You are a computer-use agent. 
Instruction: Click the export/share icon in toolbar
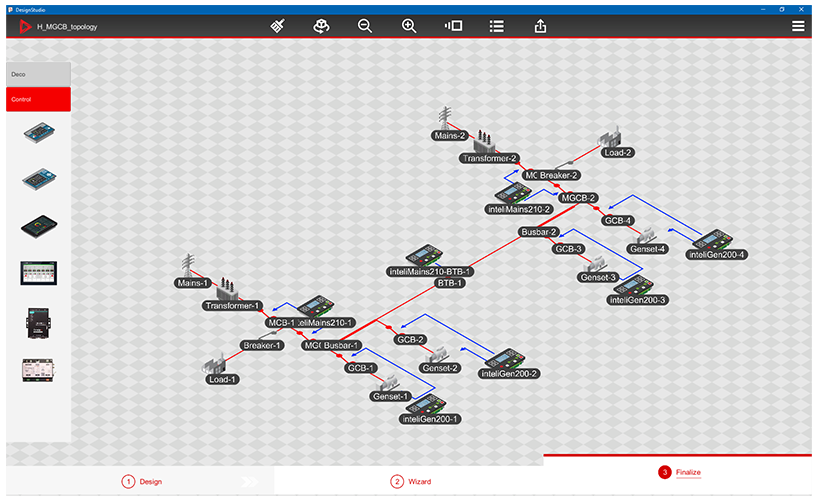tap(540, 27)
